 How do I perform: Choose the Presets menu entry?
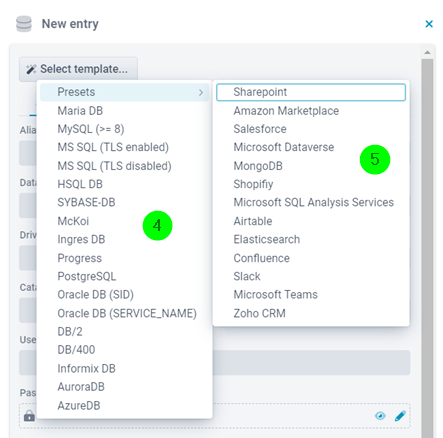tap(124, 92)
